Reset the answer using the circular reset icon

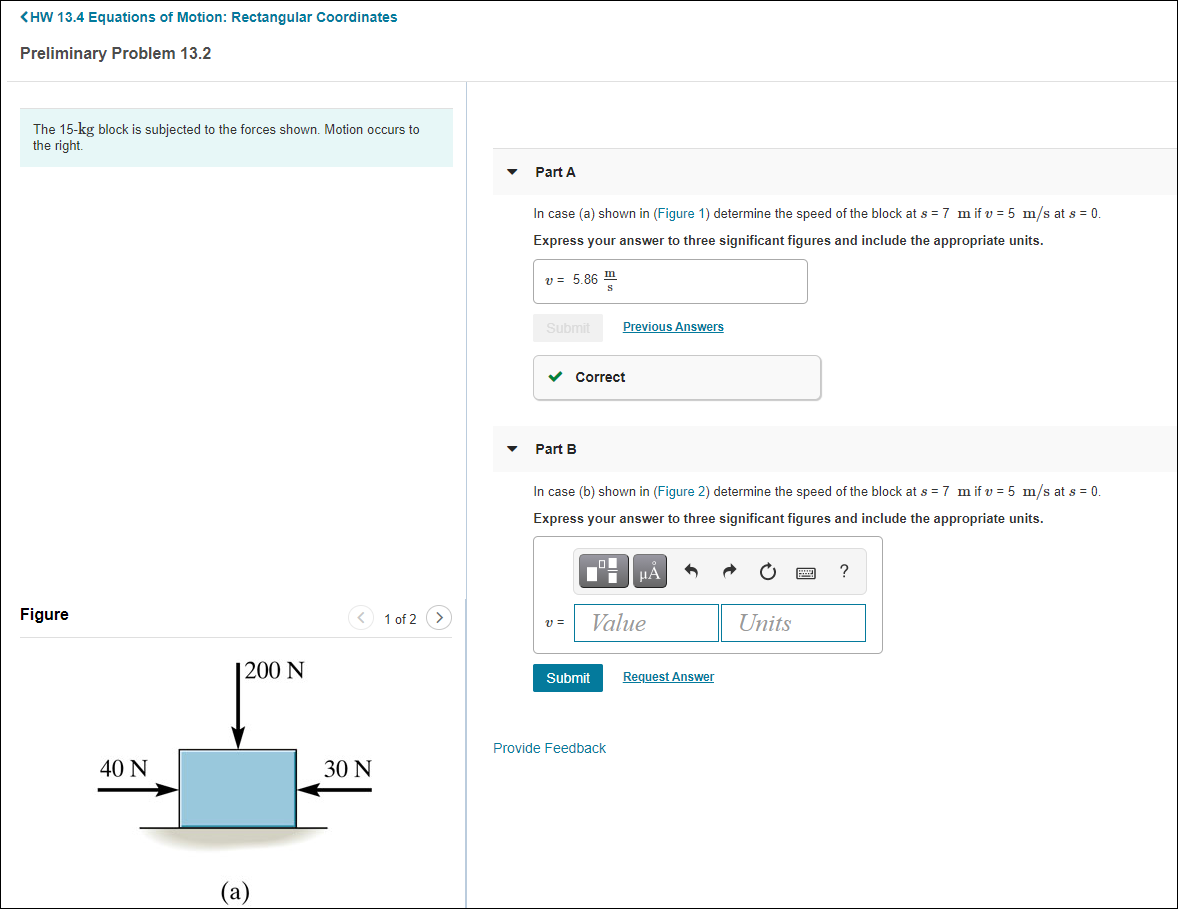pyautogui.click(x=767, y=570)
